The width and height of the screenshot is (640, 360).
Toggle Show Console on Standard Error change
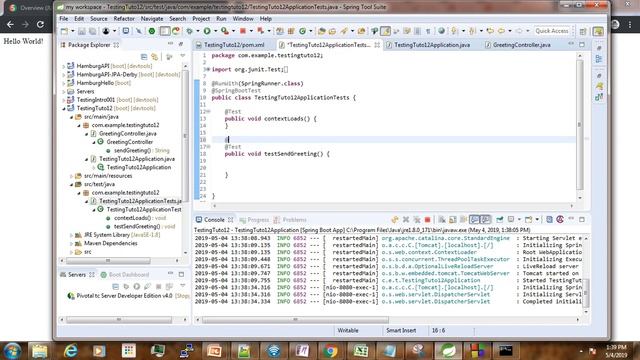pyautogui.click(x=485, y=220)
